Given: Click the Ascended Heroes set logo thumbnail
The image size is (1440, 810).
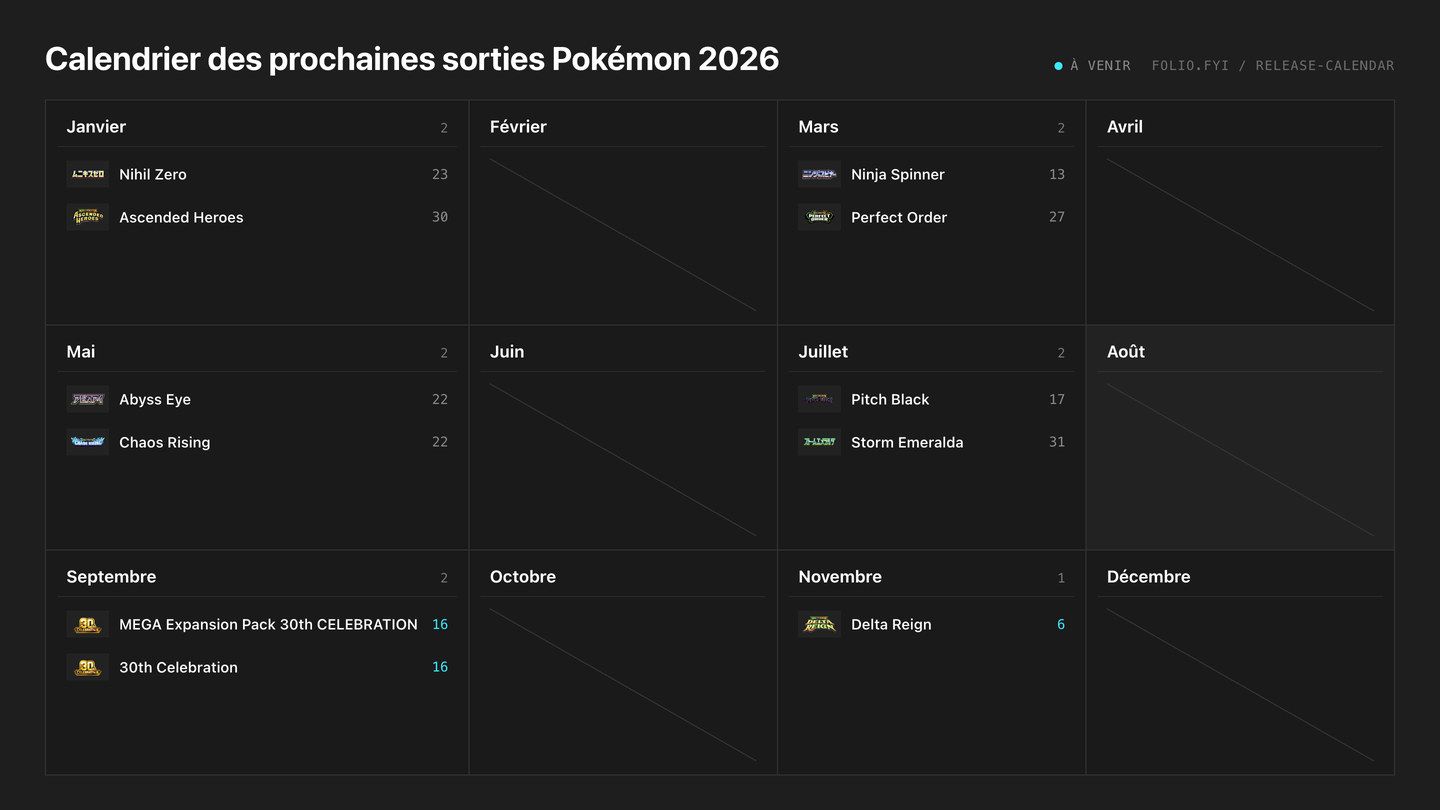Looking at the screenshot, I should click(88, 217).
